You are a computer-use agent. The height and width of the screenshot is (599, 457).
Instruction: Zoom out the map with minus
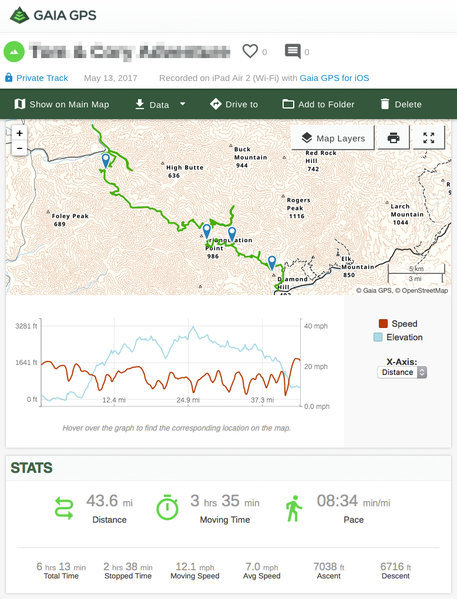point(19,148)
